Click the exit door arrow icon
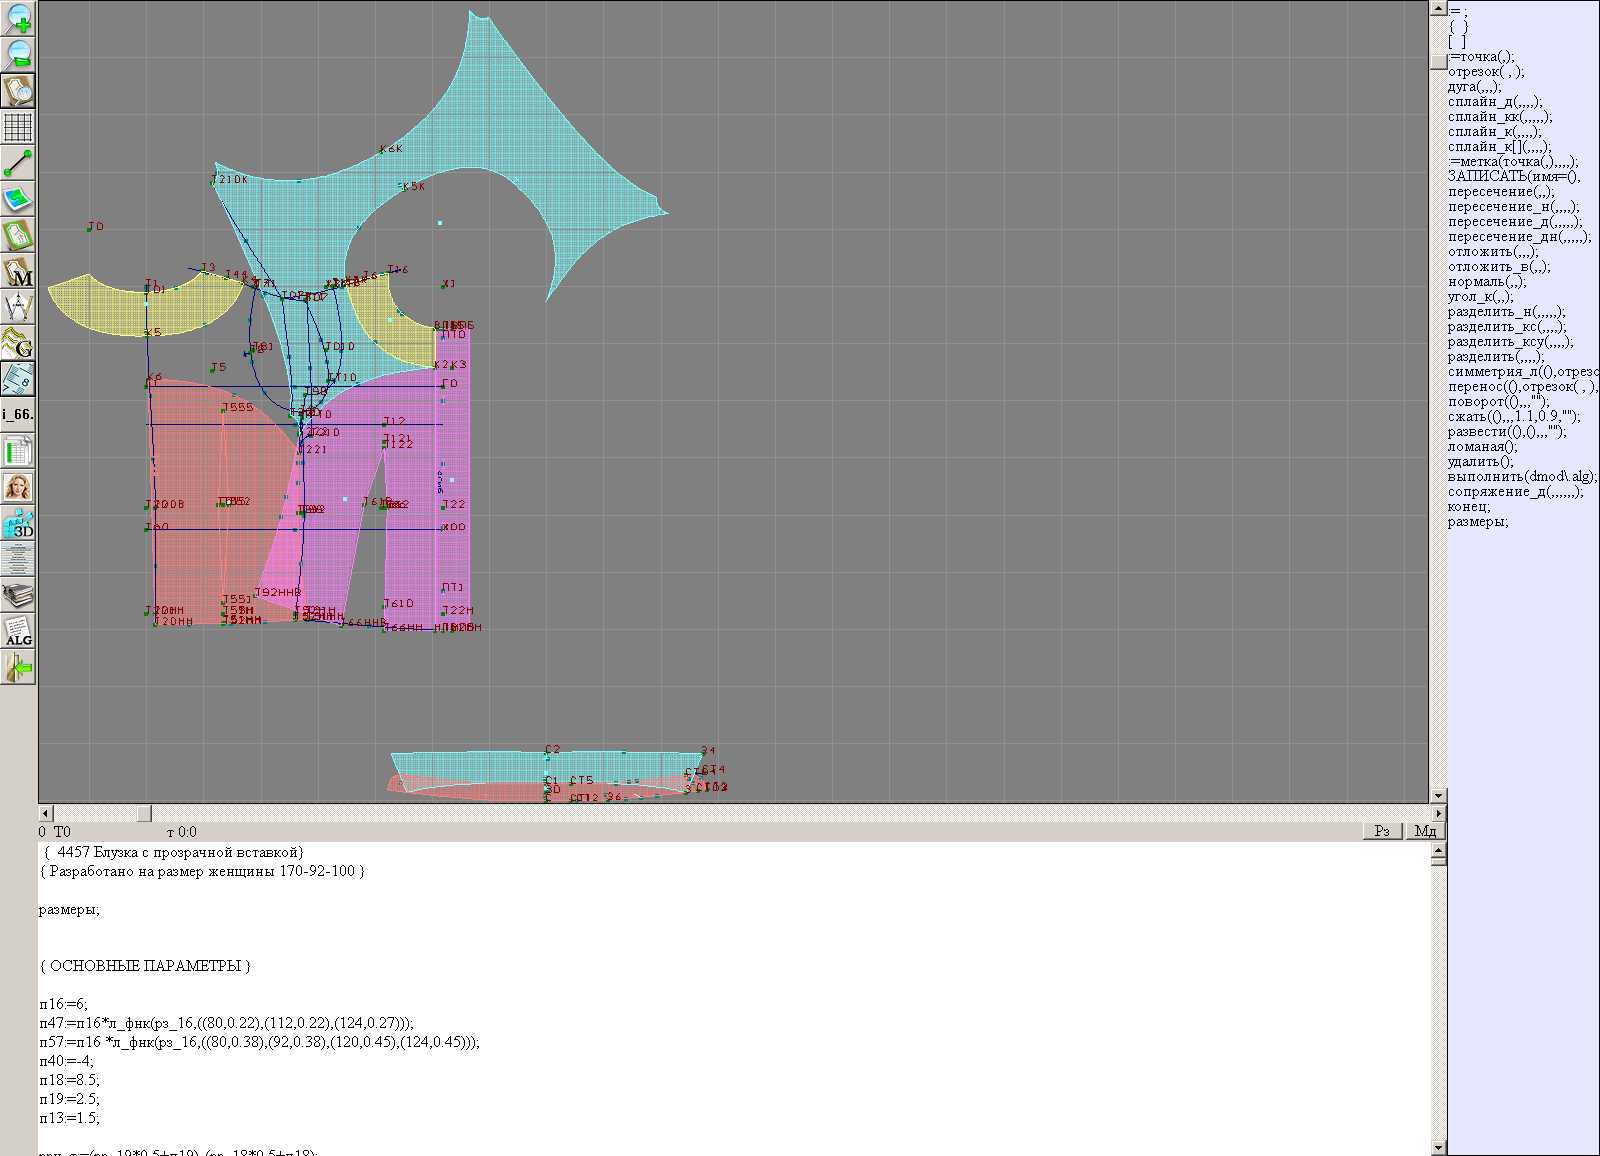 (18, 667)
